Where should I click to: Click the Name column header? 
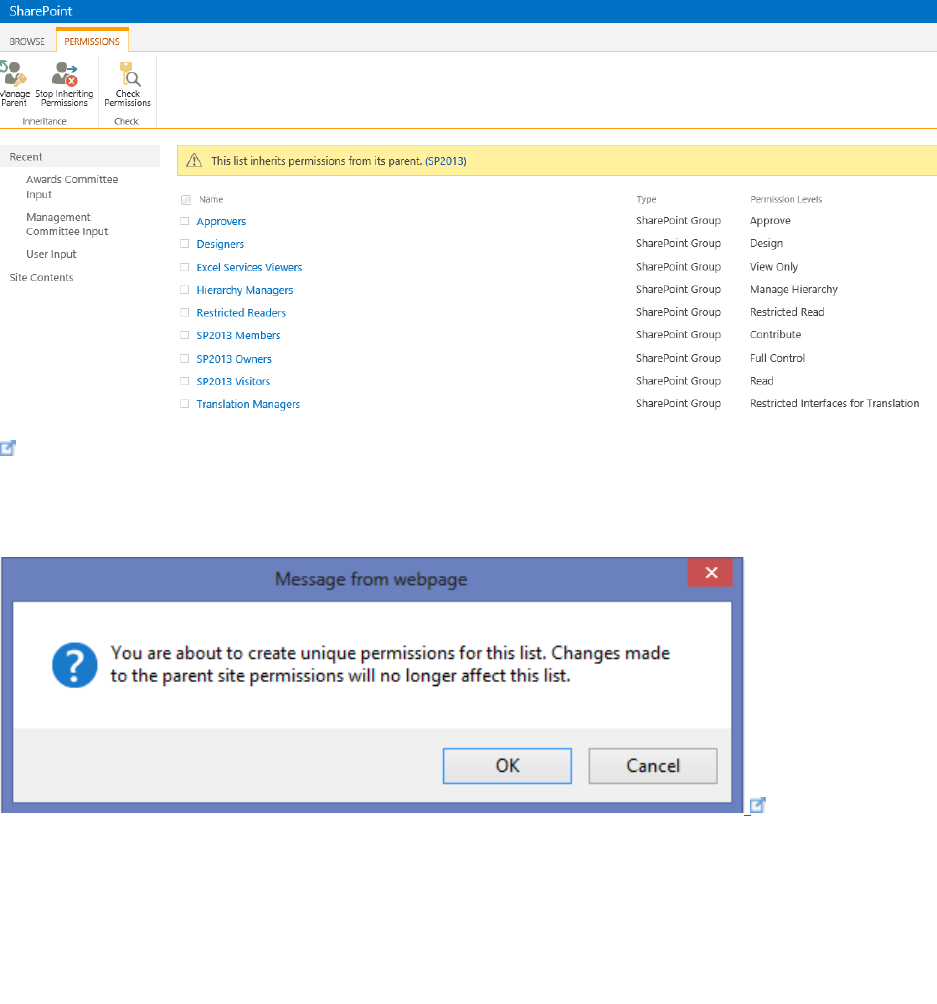pyautogui.click(x=211, y=200)
